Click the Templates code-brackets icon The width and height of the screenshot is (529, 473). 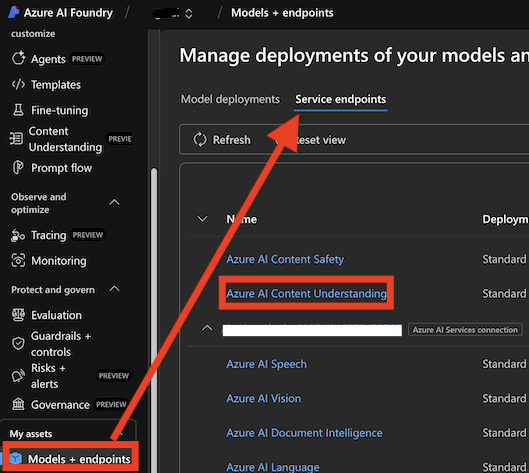[x=18, y=84]
